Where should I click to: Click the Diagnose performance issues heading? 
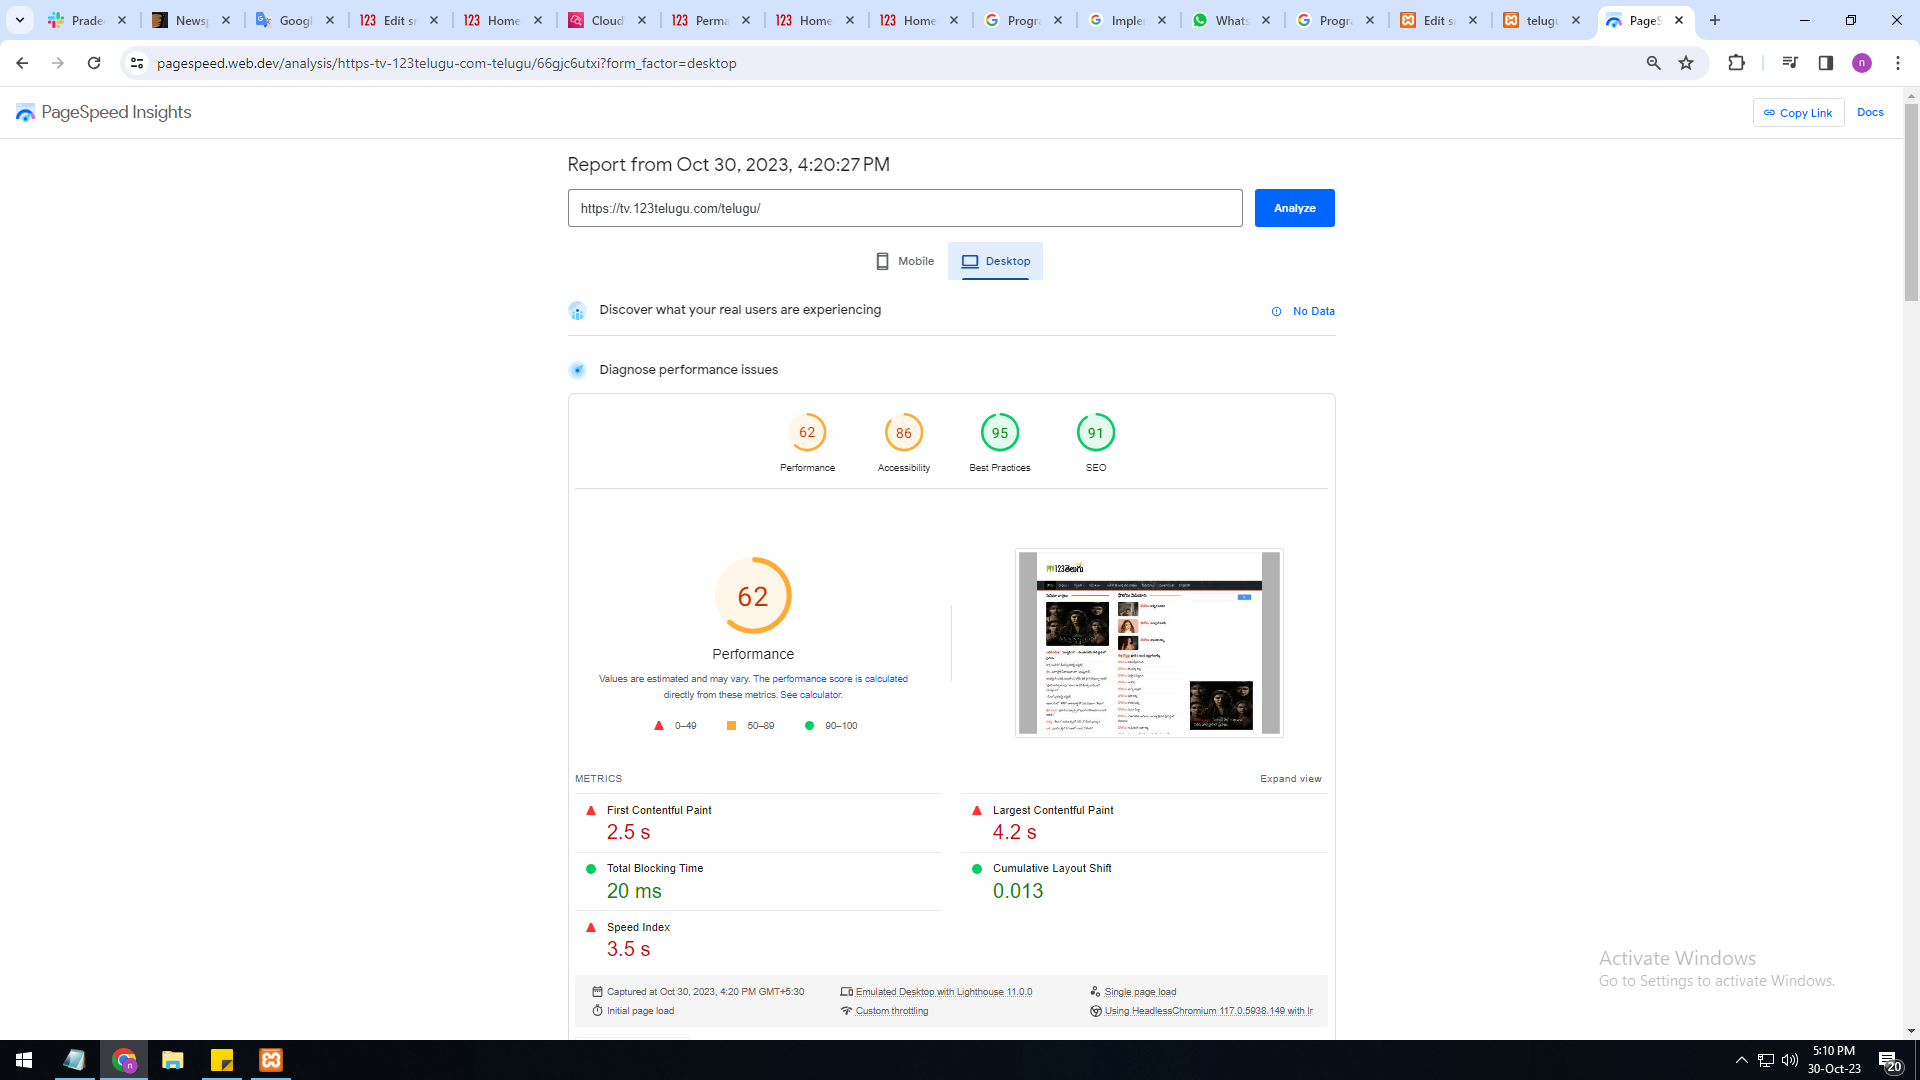tap(688, 370)
